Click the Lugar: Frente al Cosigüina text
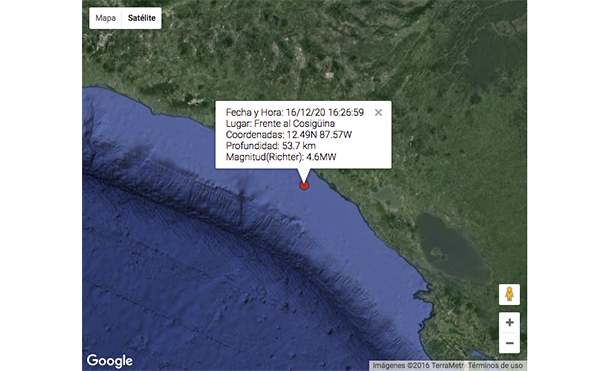610x371 pixels. point(280,124)
